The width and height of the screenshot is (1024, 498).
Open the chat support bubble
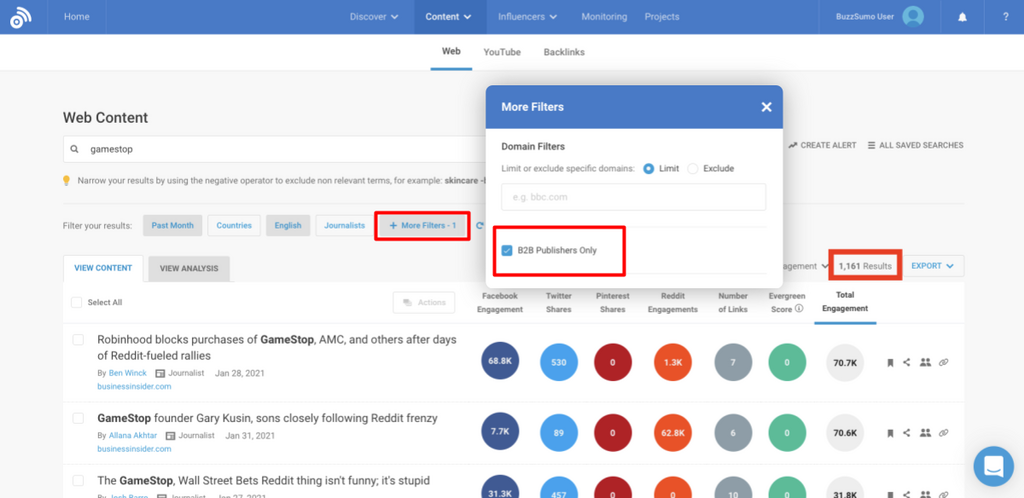pos(993,466)
